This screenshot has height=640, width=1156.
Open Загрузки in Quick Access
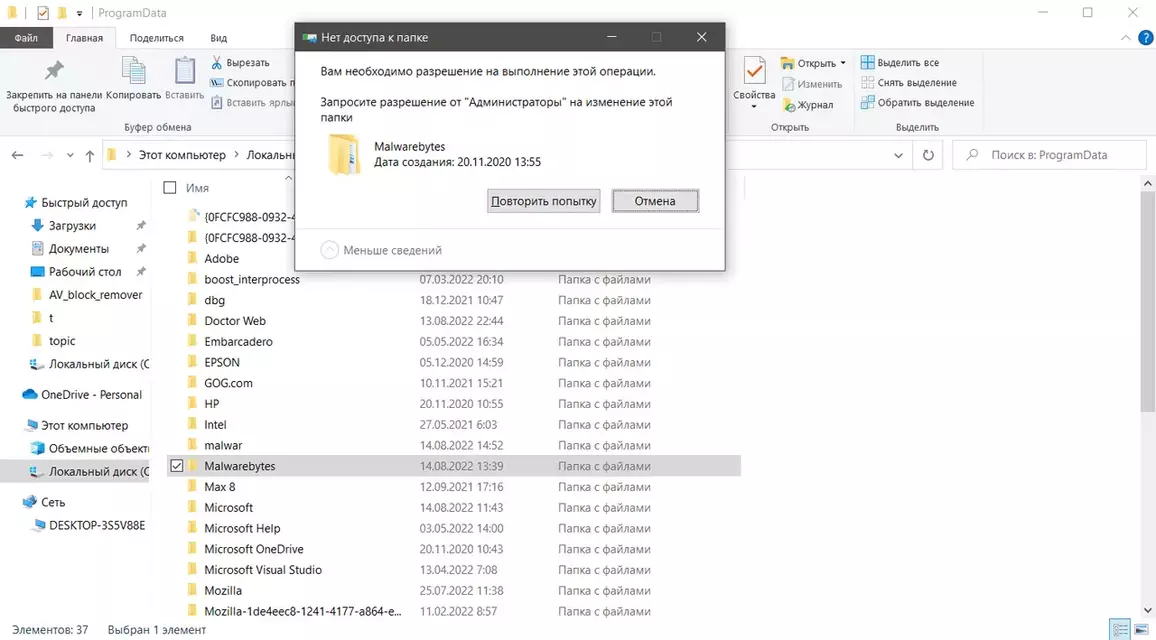click(x=72, y=226)
